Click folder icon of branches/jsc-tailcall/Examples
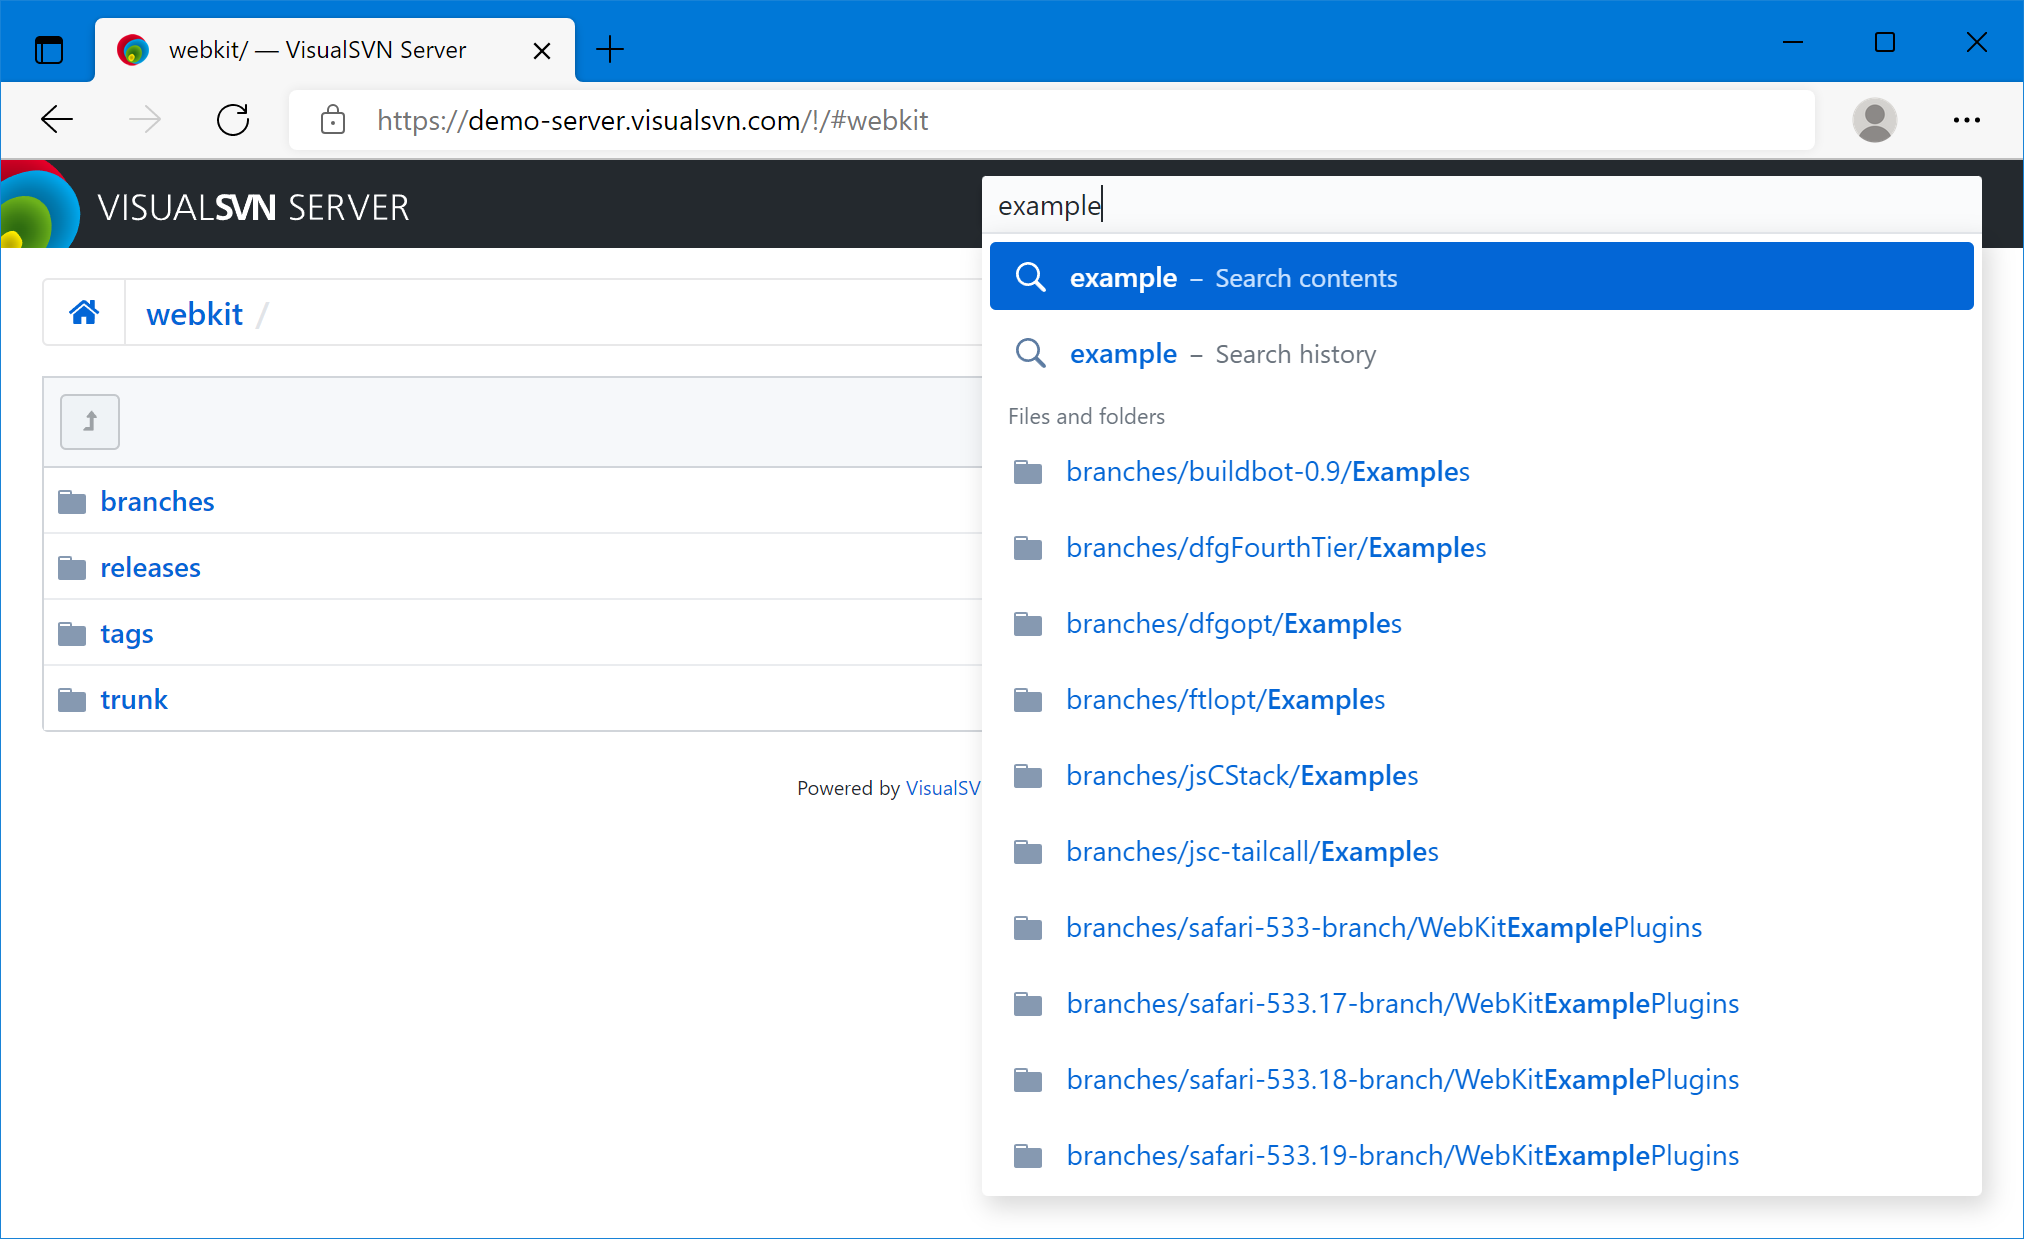Viewport: 2024px width, 1239px height. point(1028,852)
